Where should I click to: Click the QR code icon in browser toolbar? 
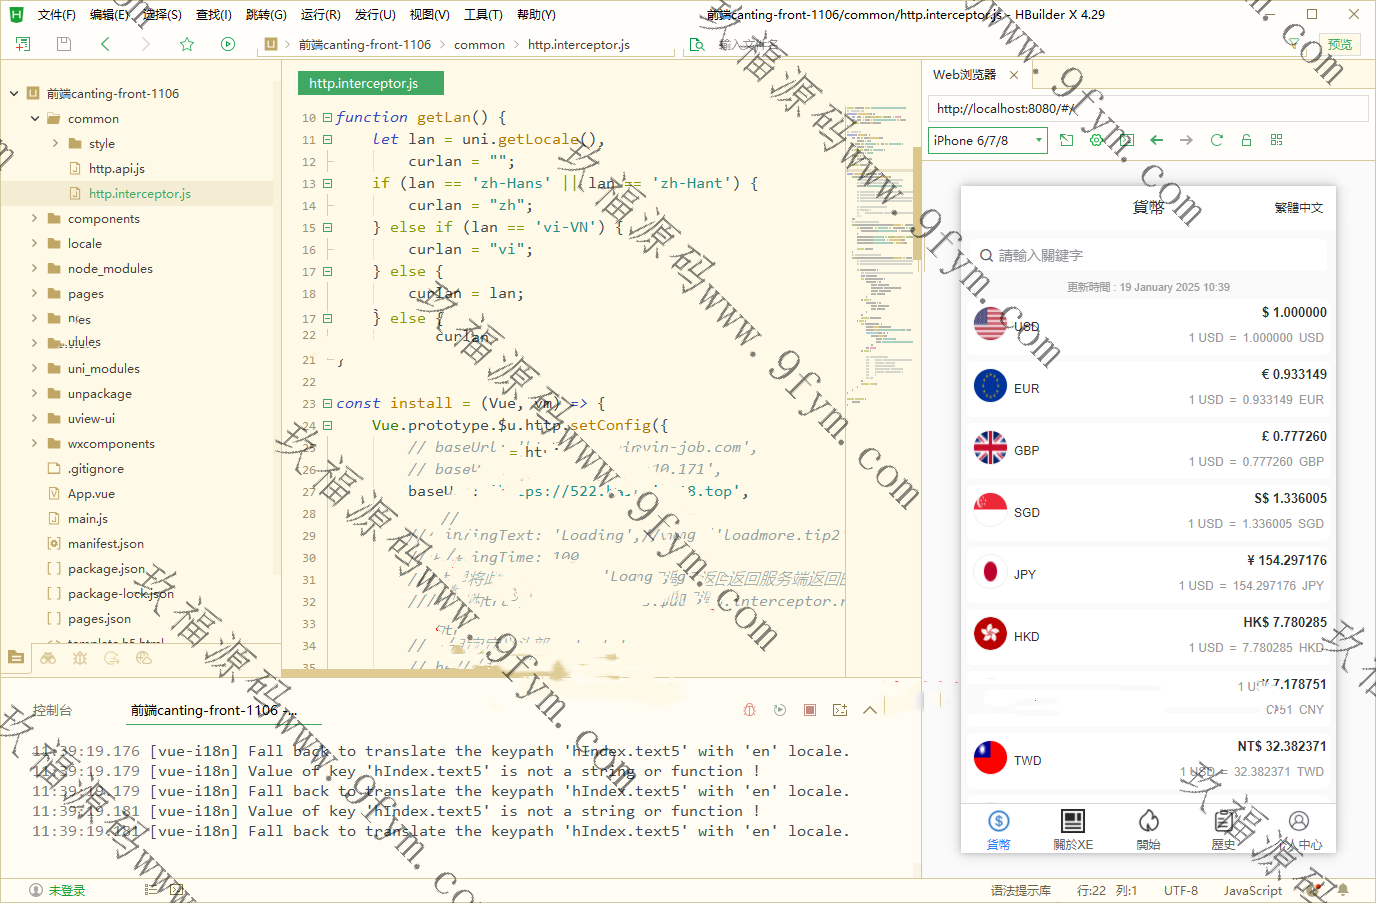[1276, 140]
